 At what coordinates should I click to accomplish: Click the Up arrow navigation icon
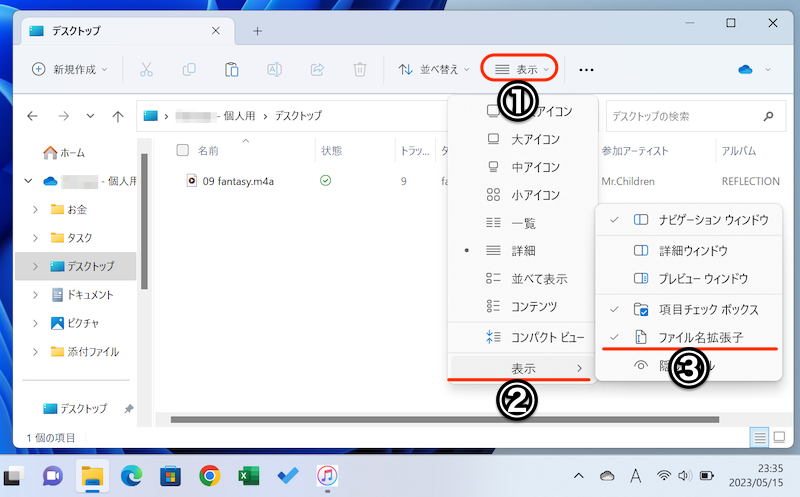coord(118,116)
